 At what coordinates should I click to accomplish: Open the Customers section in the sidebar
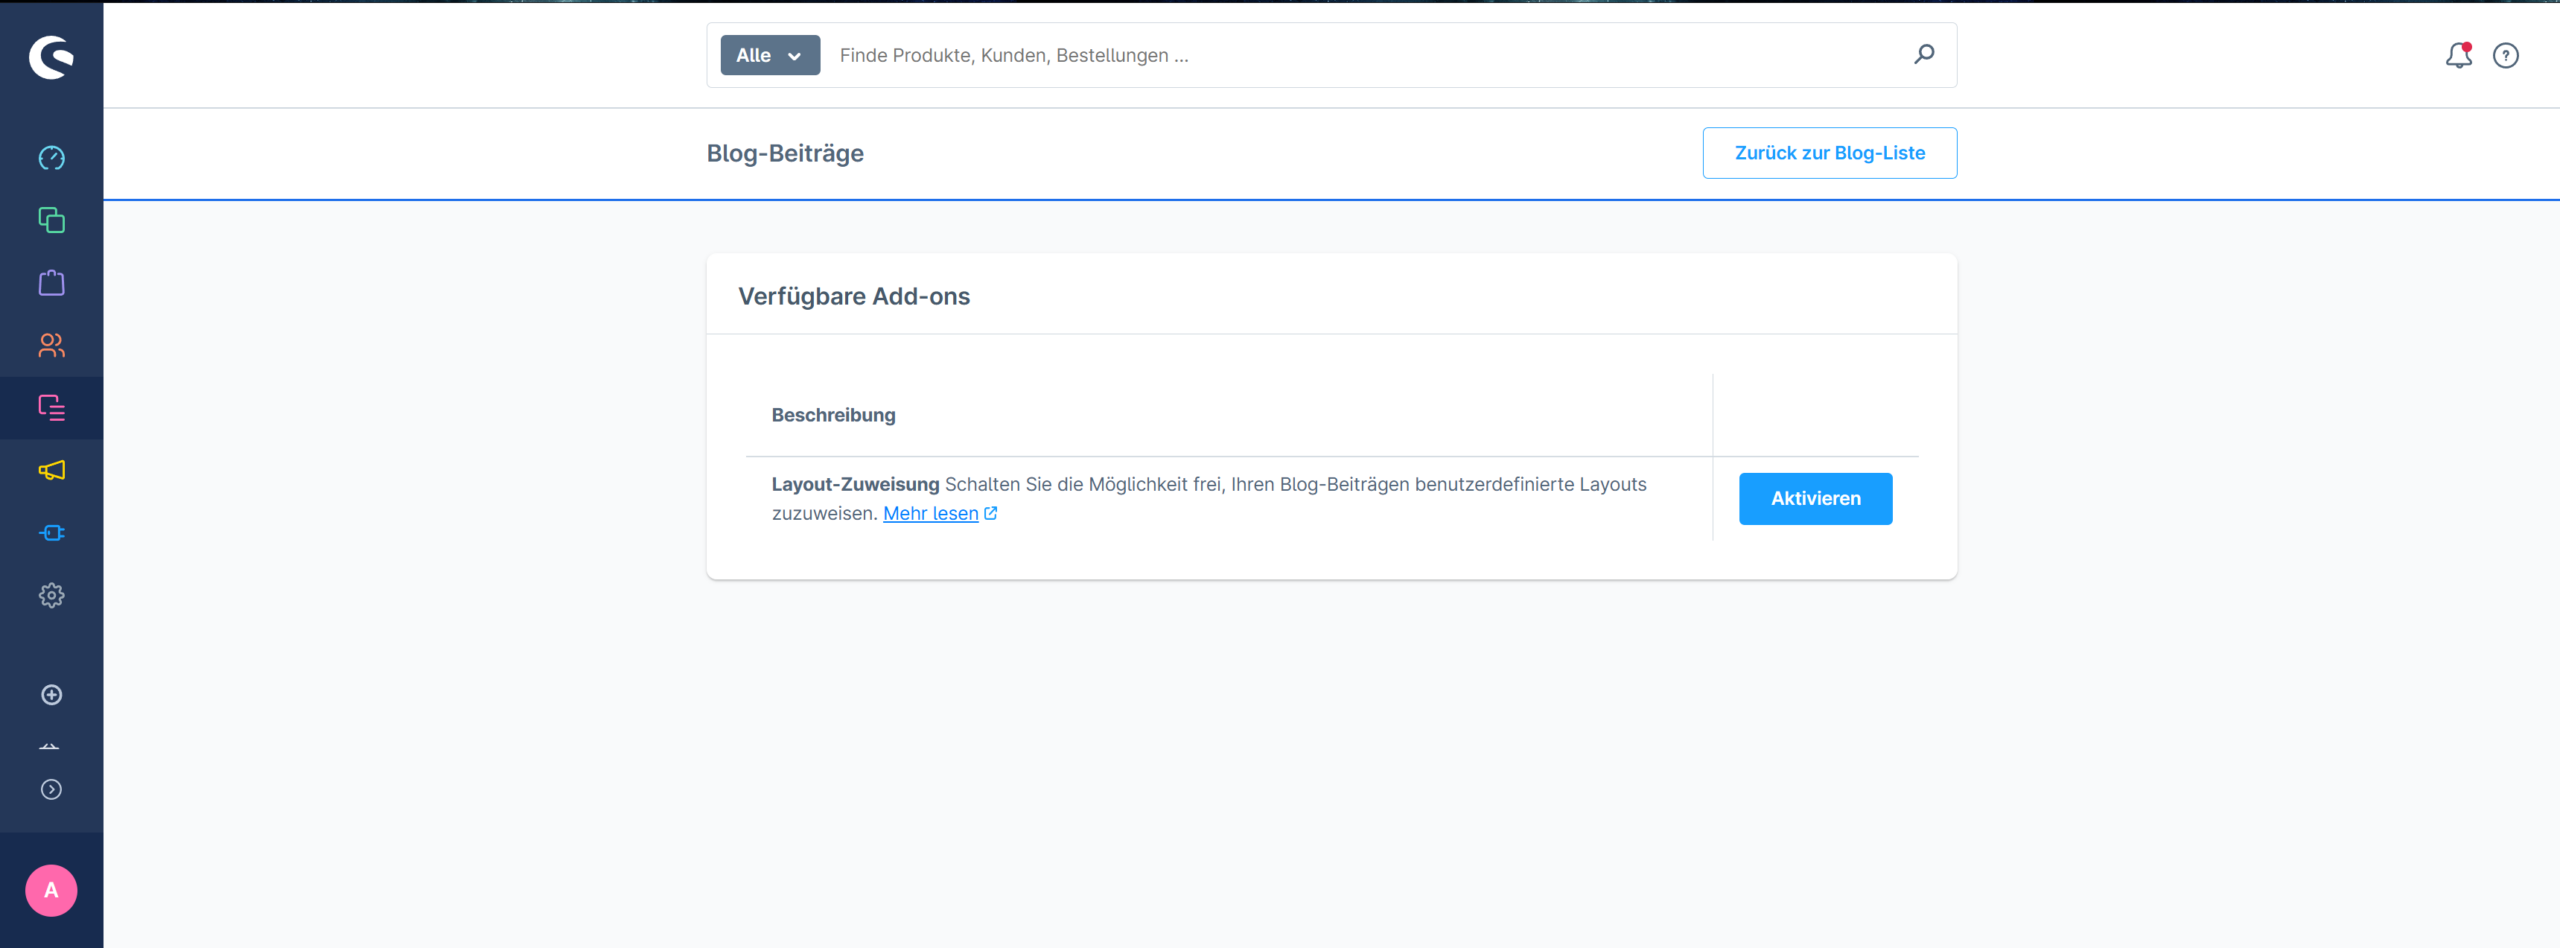click(51, 345)
